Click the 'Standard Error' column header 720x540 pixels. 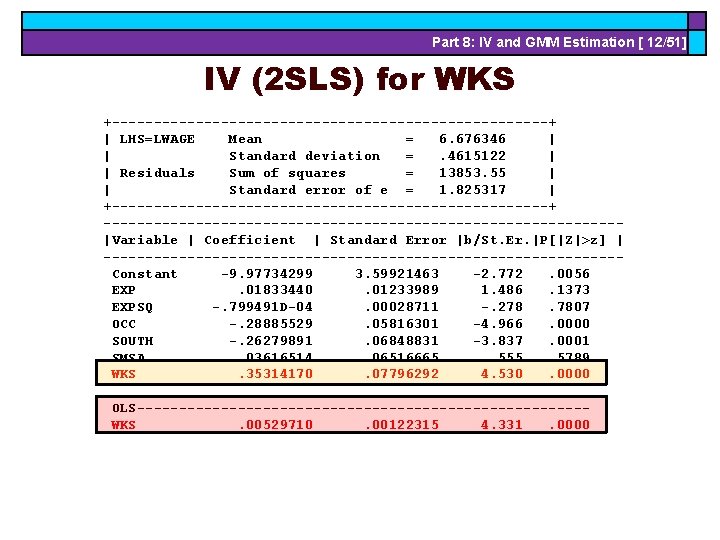click(x=388, y=240)
